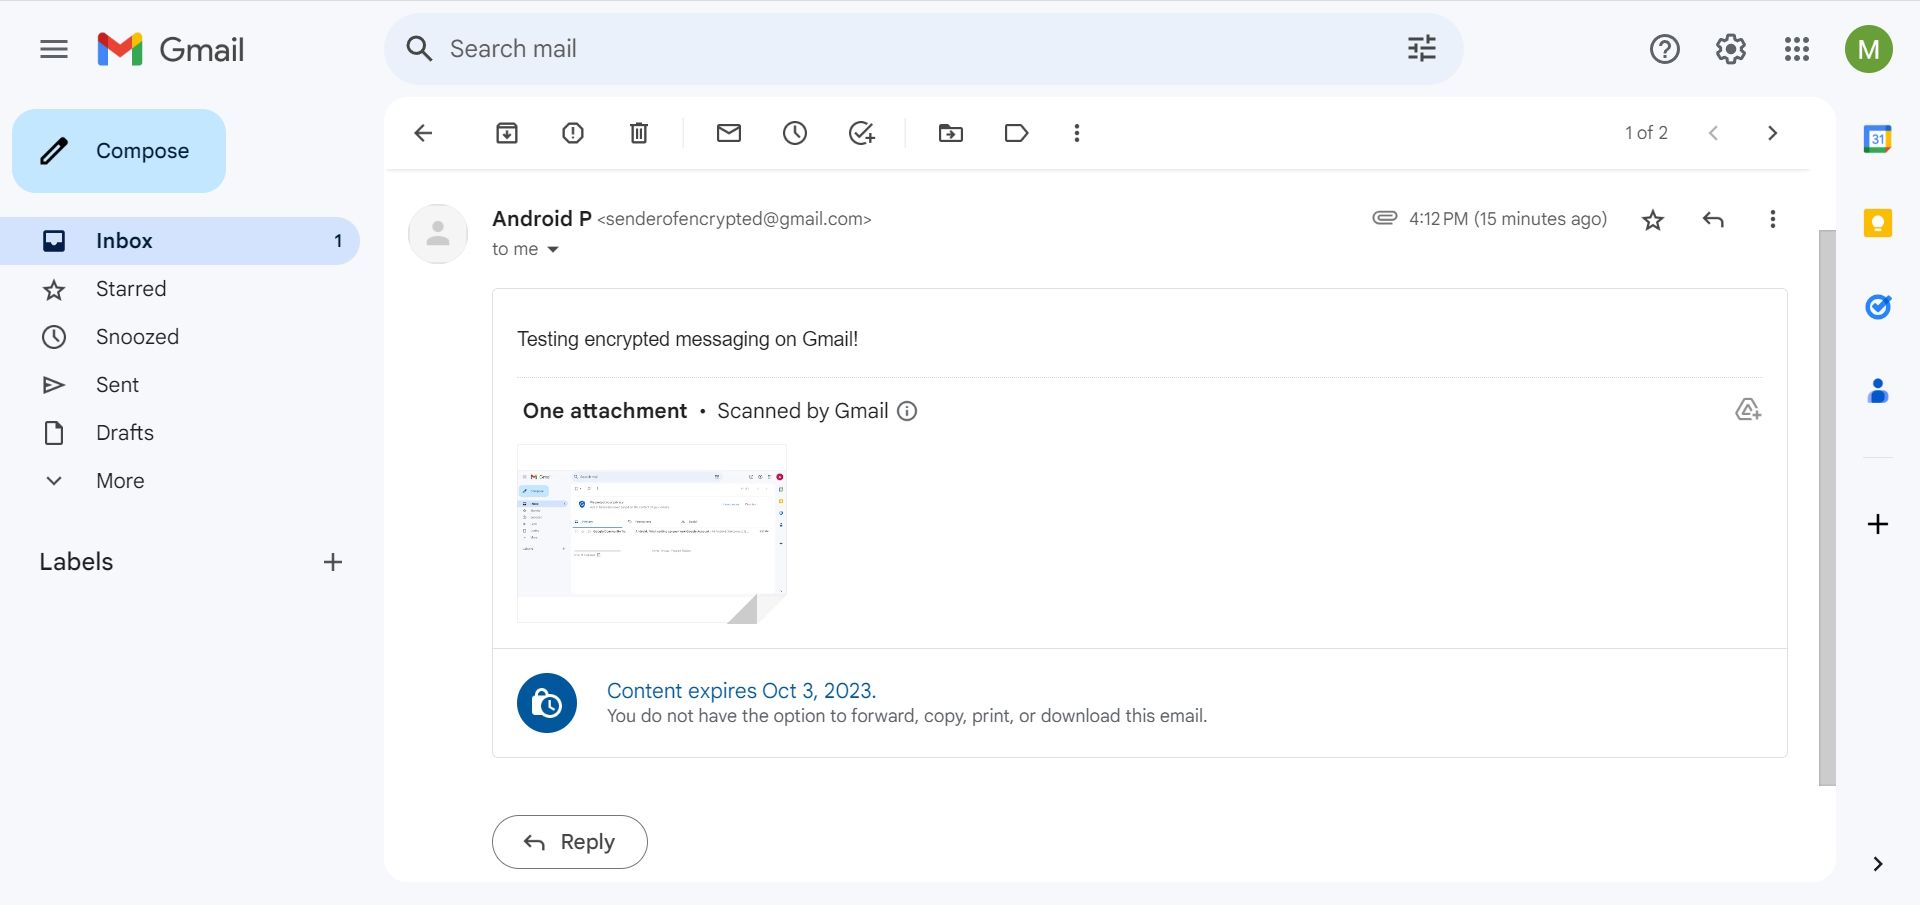The height and width of the screenshot is (905, 1920).
Task: Click the sender avatar of Android P
Action: [438, 234]
